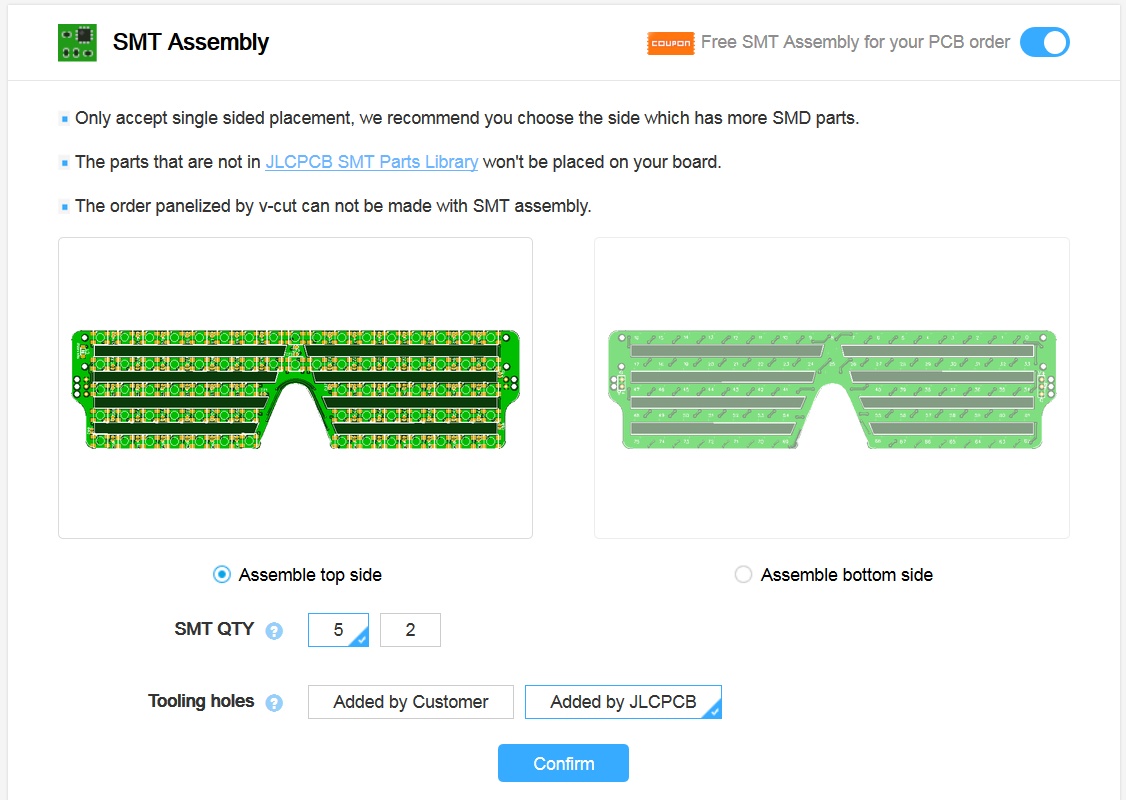Screen dimensions: 1126x800
Task: Click the checkmark corner on quantity 5 option
Action: [363, 641]
